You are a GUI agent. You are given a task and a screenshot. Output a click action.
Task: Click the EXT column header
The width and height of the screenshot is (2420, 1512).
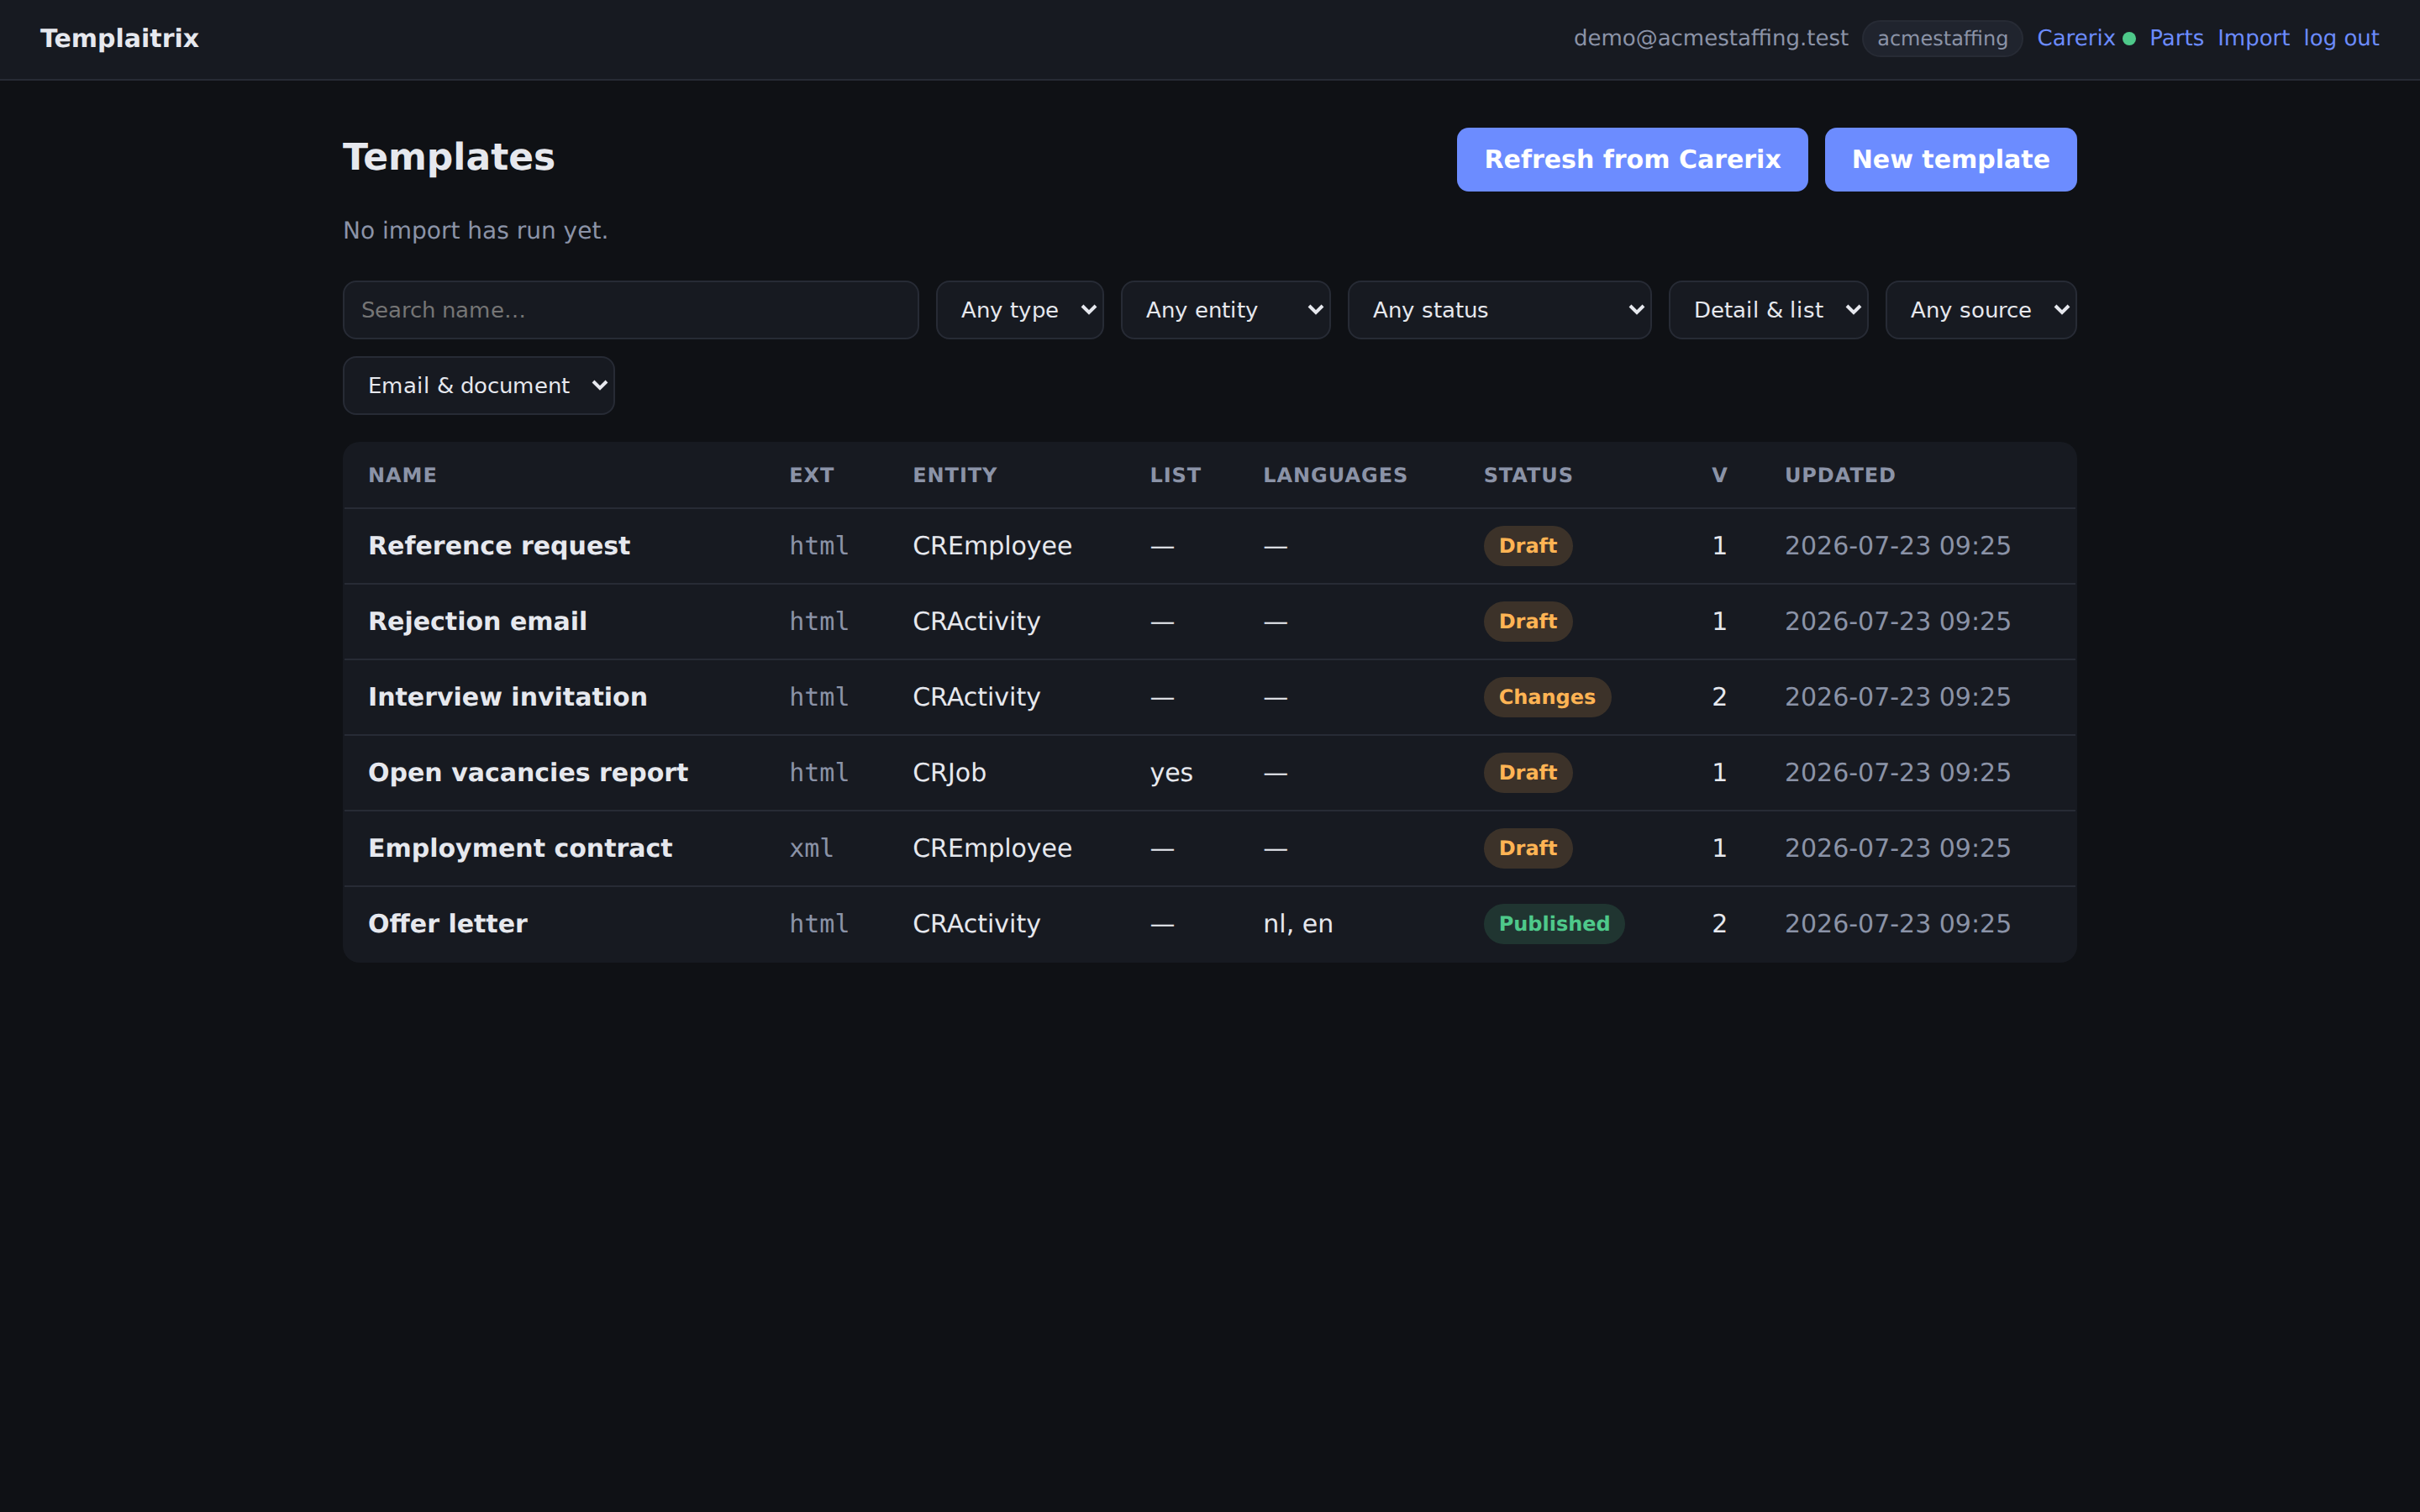pyautogui.click(x=811, y=475)
